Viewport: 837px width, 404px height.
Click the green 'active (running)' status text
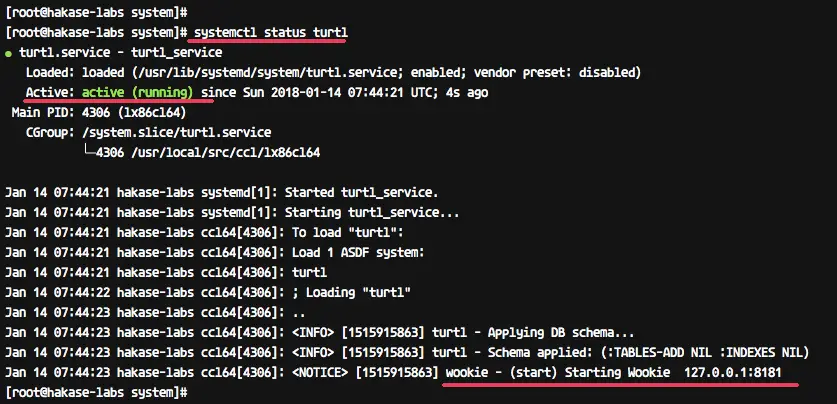coord(137,92)
